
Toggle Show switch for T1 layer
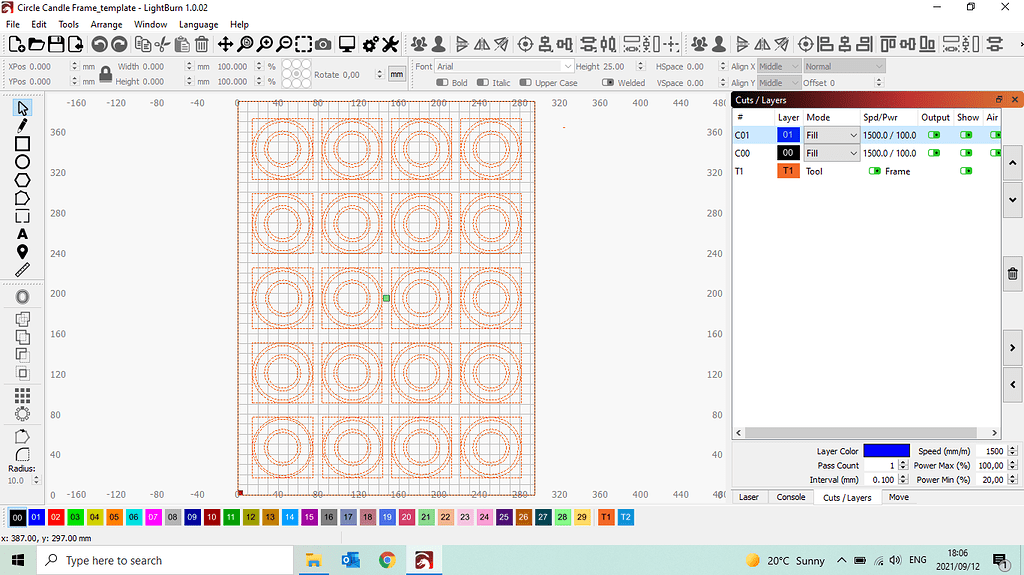966,171
